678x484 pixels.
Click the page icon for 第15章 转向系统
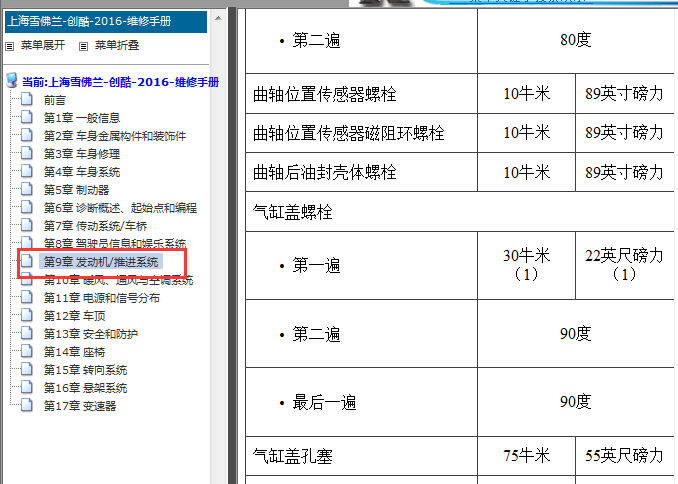coord(27,369)
